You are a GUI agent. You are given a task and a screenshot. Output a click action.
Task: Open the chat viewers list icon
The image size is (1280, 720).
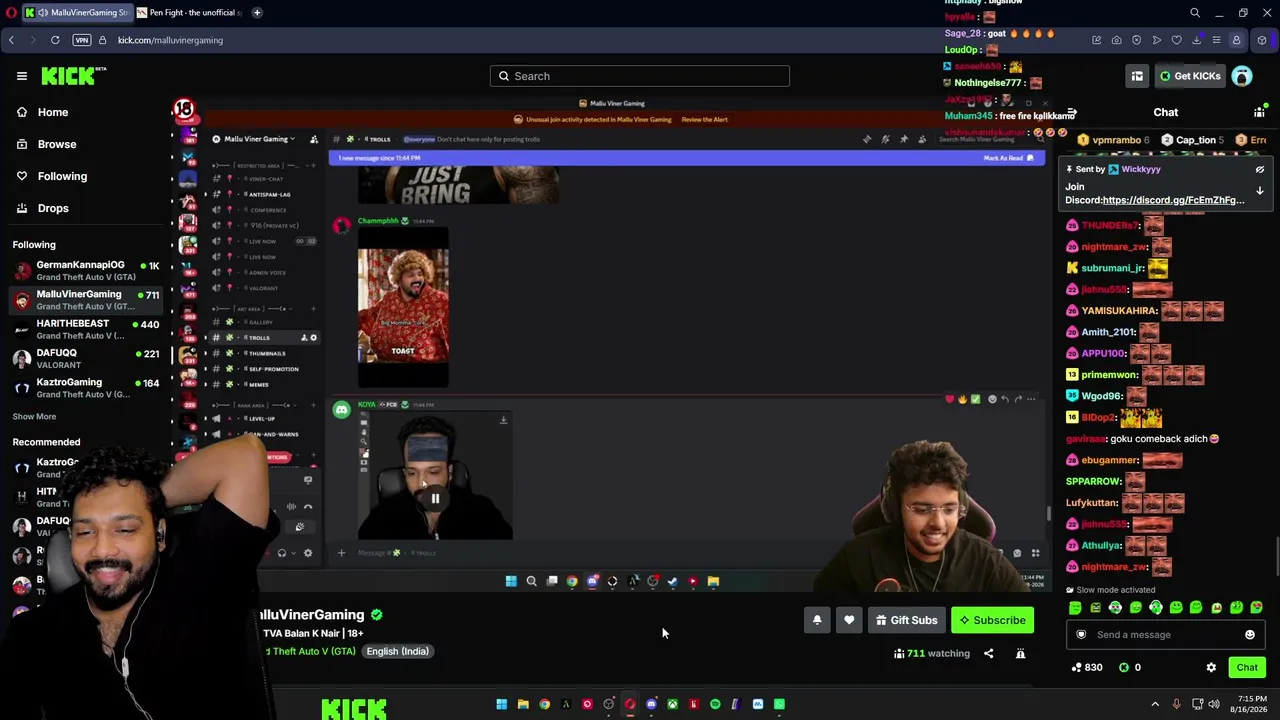pyautogui.click(x=1259, y=113)
